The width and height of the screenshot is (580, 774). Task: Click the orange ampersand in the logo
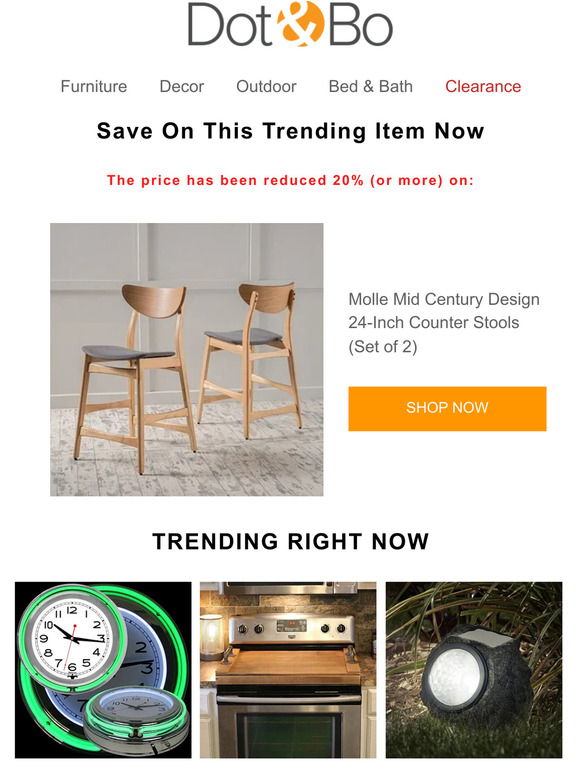pyautogui.click(x=301, y=24)
